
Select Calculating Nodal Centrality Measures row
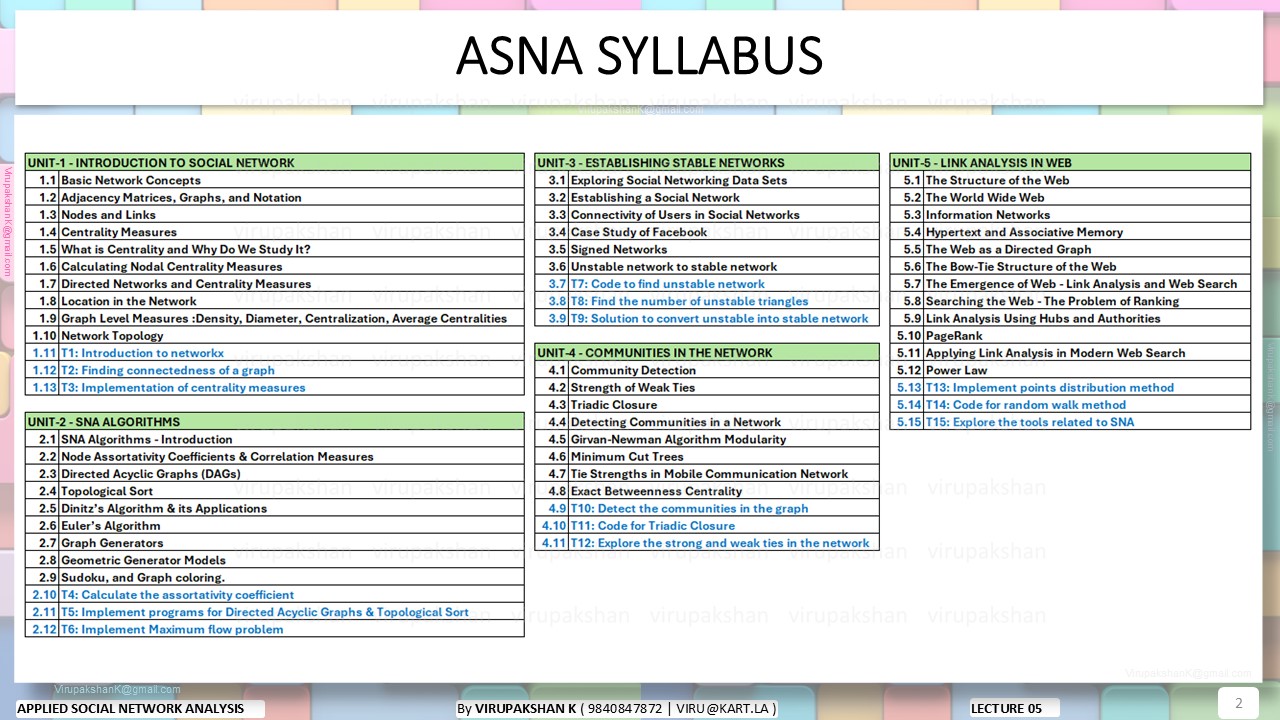[275, 267]
